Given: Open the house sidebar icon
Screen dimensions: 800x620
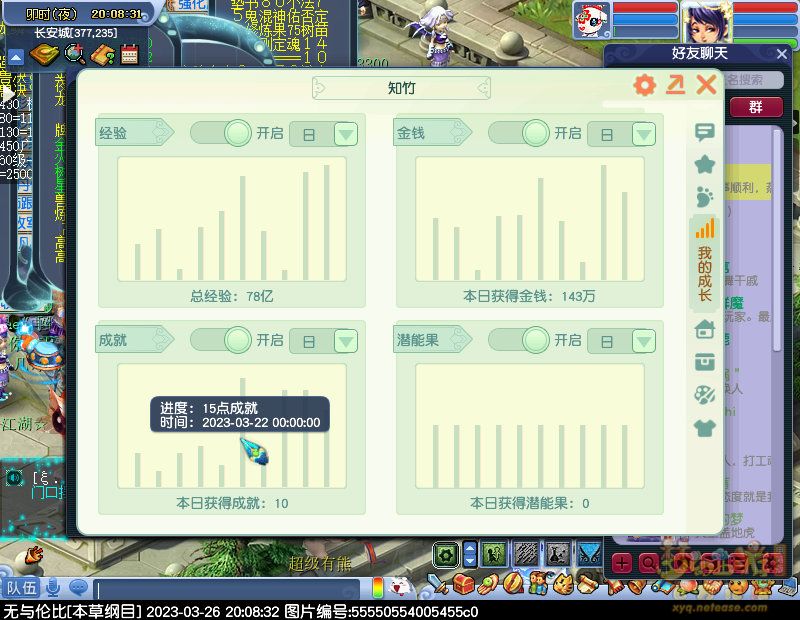Looking at the screenshot, I should (x=705, y=329).
